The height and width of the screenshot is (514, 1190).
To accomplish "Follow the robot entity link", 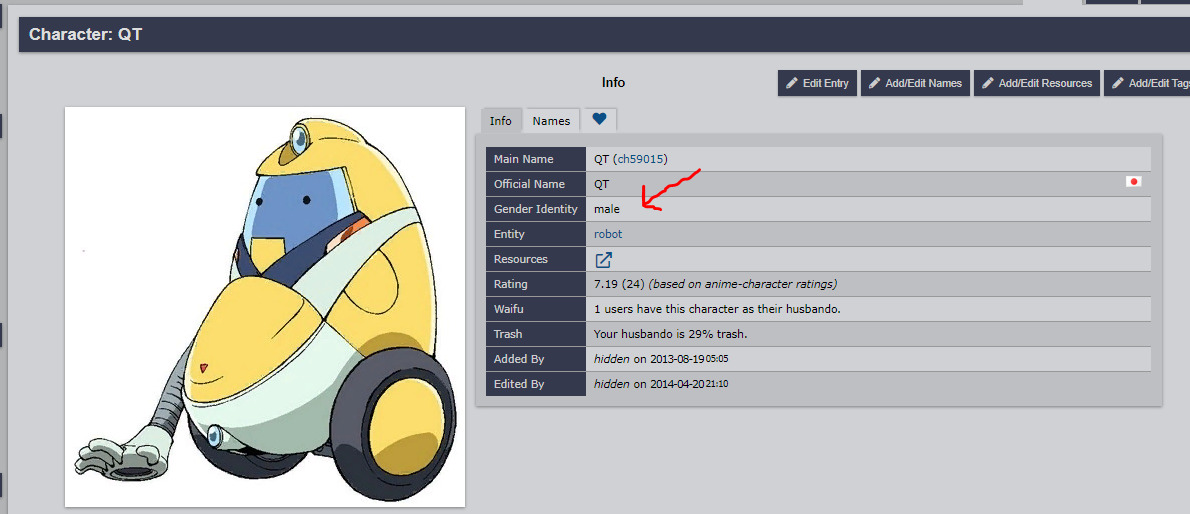I will [608, 234].
